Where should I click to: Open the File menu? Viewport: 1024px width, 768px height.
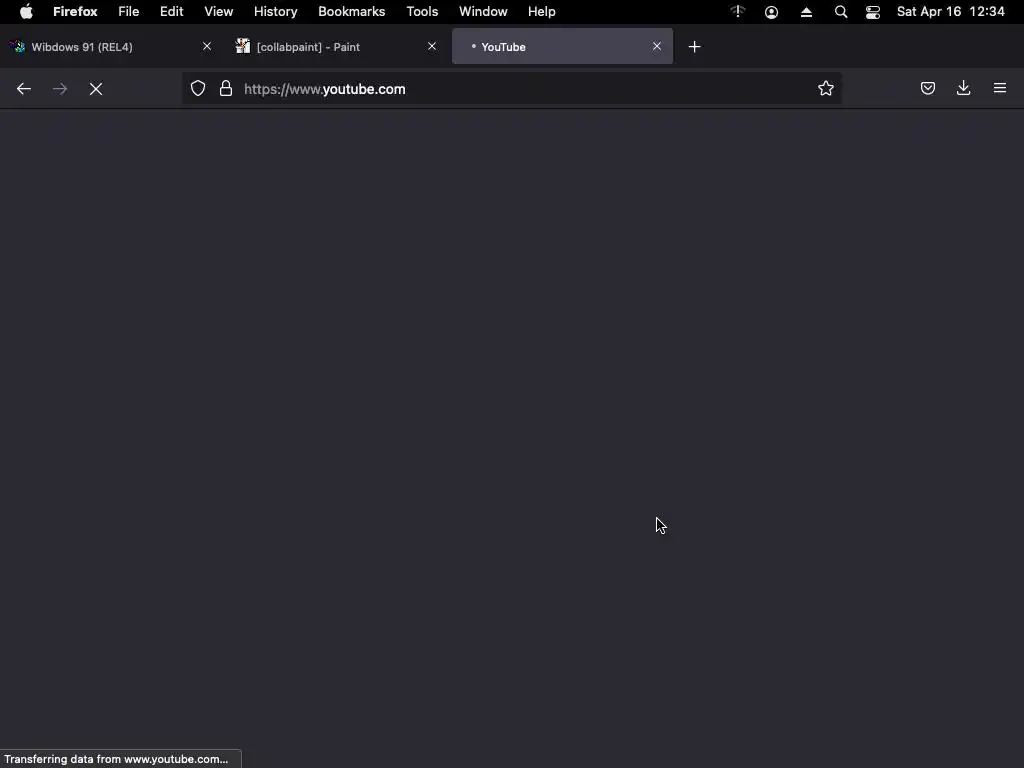[x=129, y=11]
